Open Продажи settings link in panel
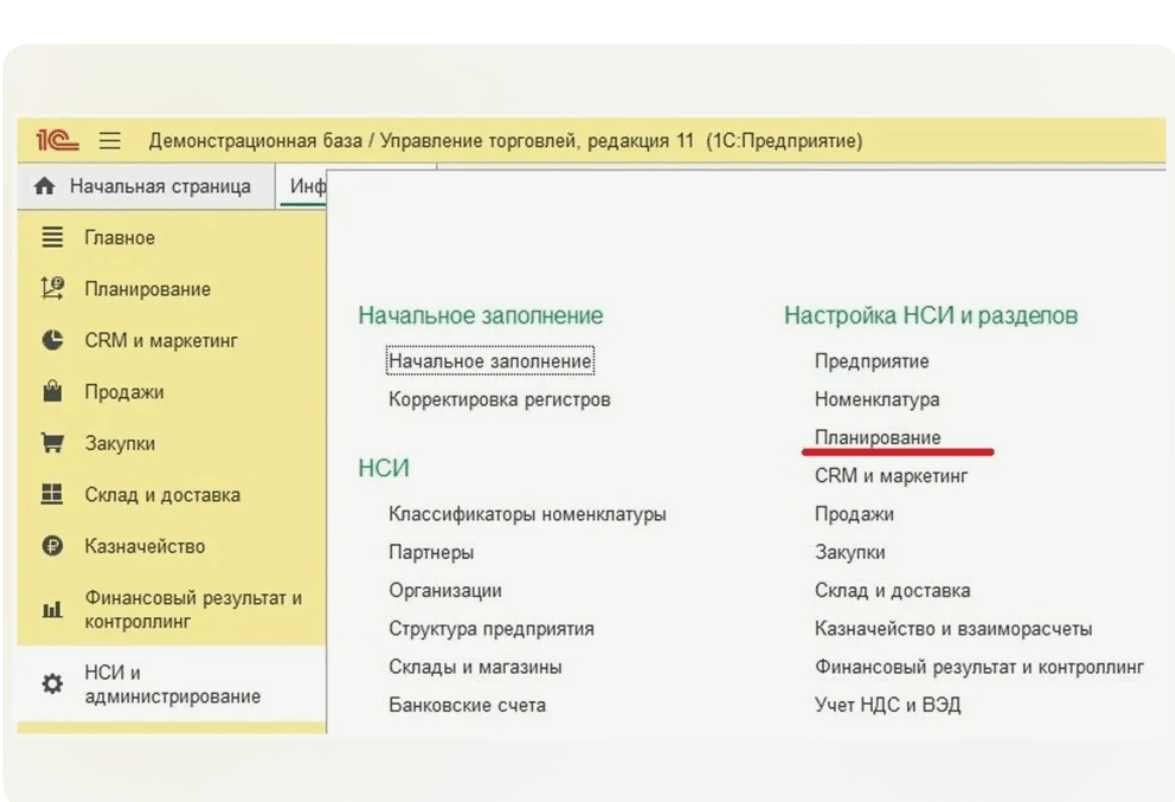Image resolution: width=1175 pixels, height=802 pixels. tap(854, 514)
